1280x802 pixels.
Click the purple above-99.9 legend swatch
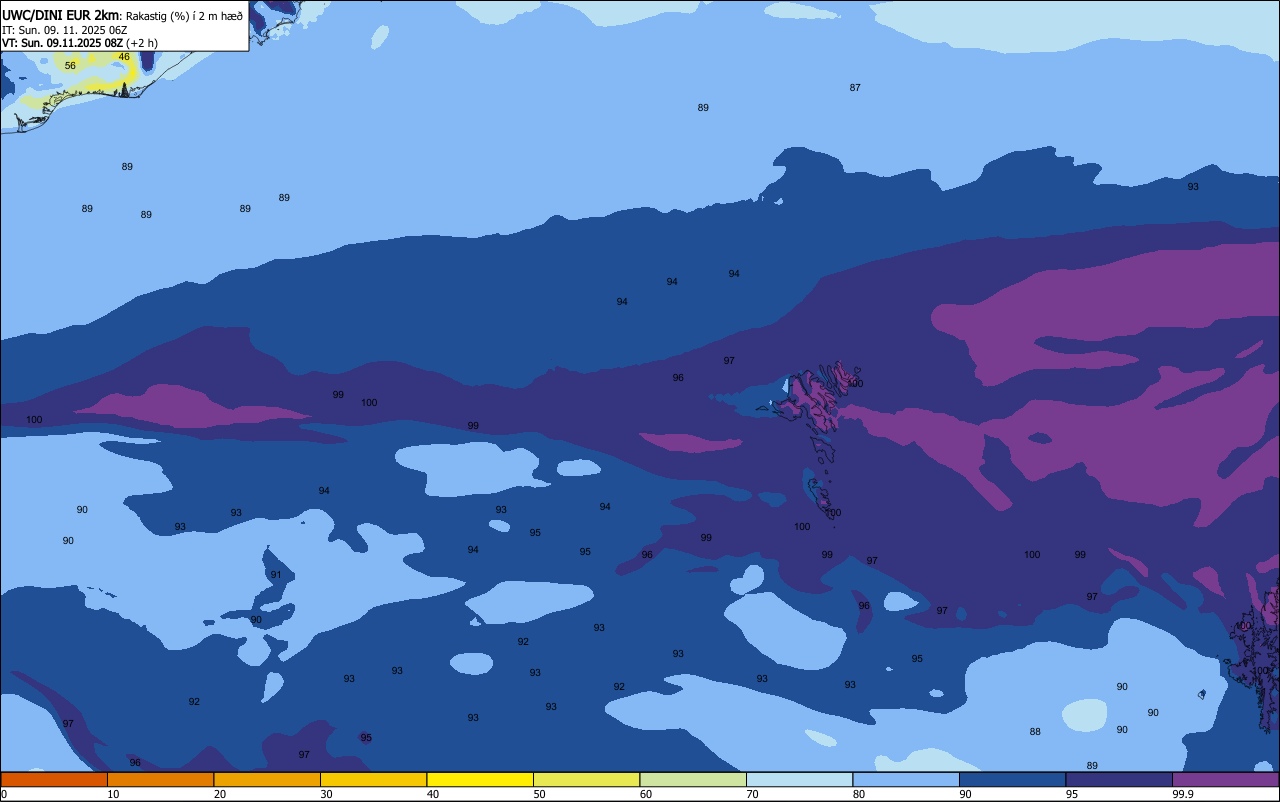tap(1225, 779)
